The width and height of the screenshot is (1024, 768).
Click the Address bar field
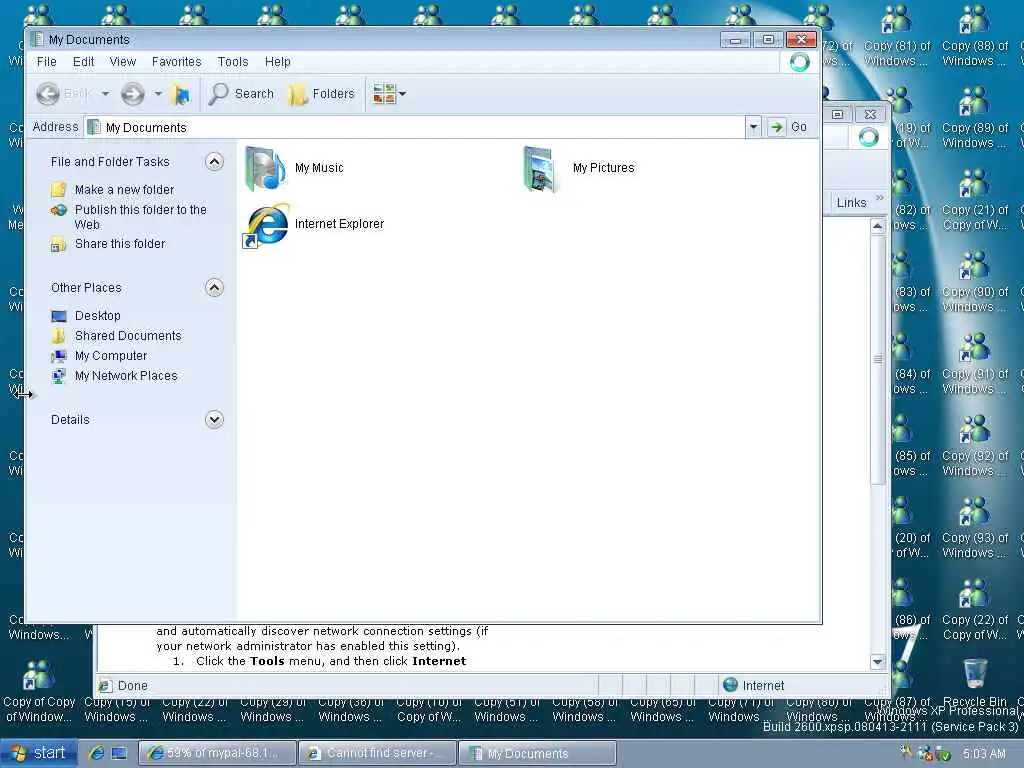pyautogui.click(x=415, y=127)
